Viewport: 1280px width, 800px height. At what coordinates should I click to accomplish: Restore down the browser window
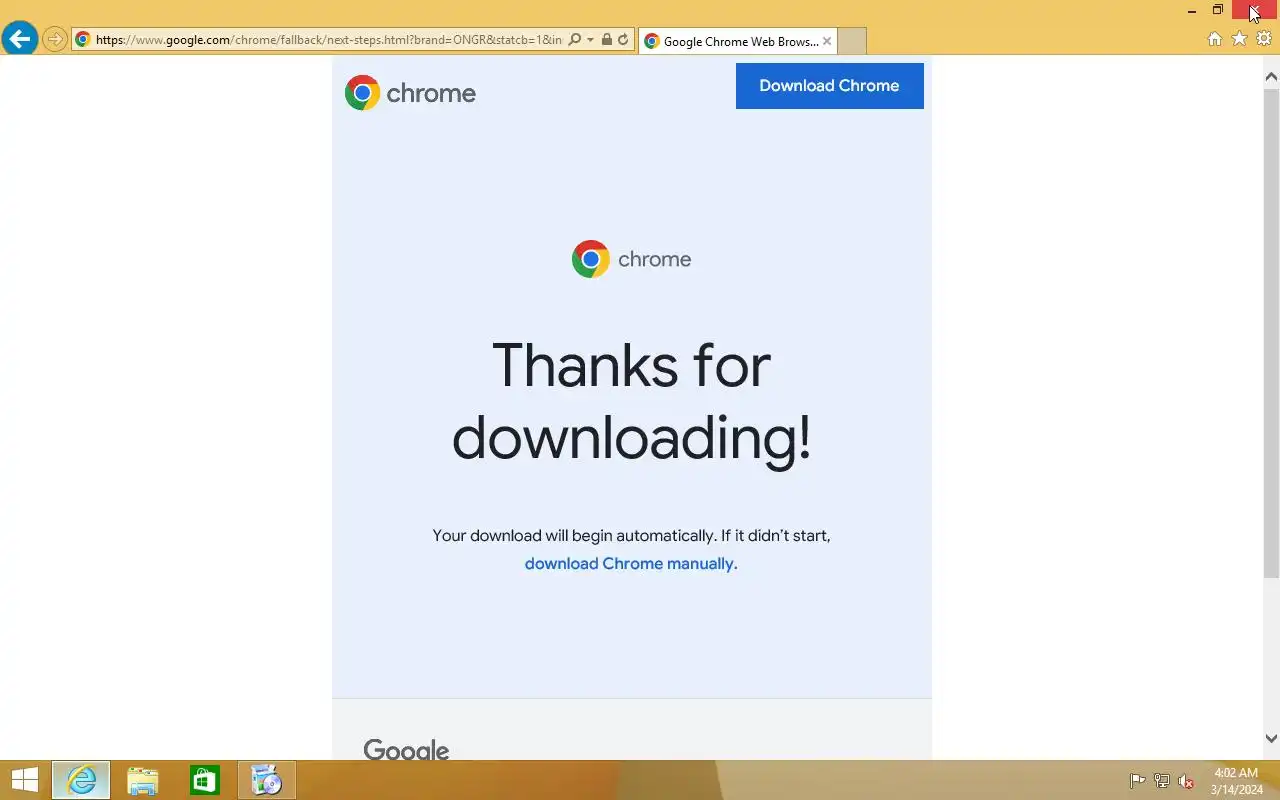[x=1218, y=10]
